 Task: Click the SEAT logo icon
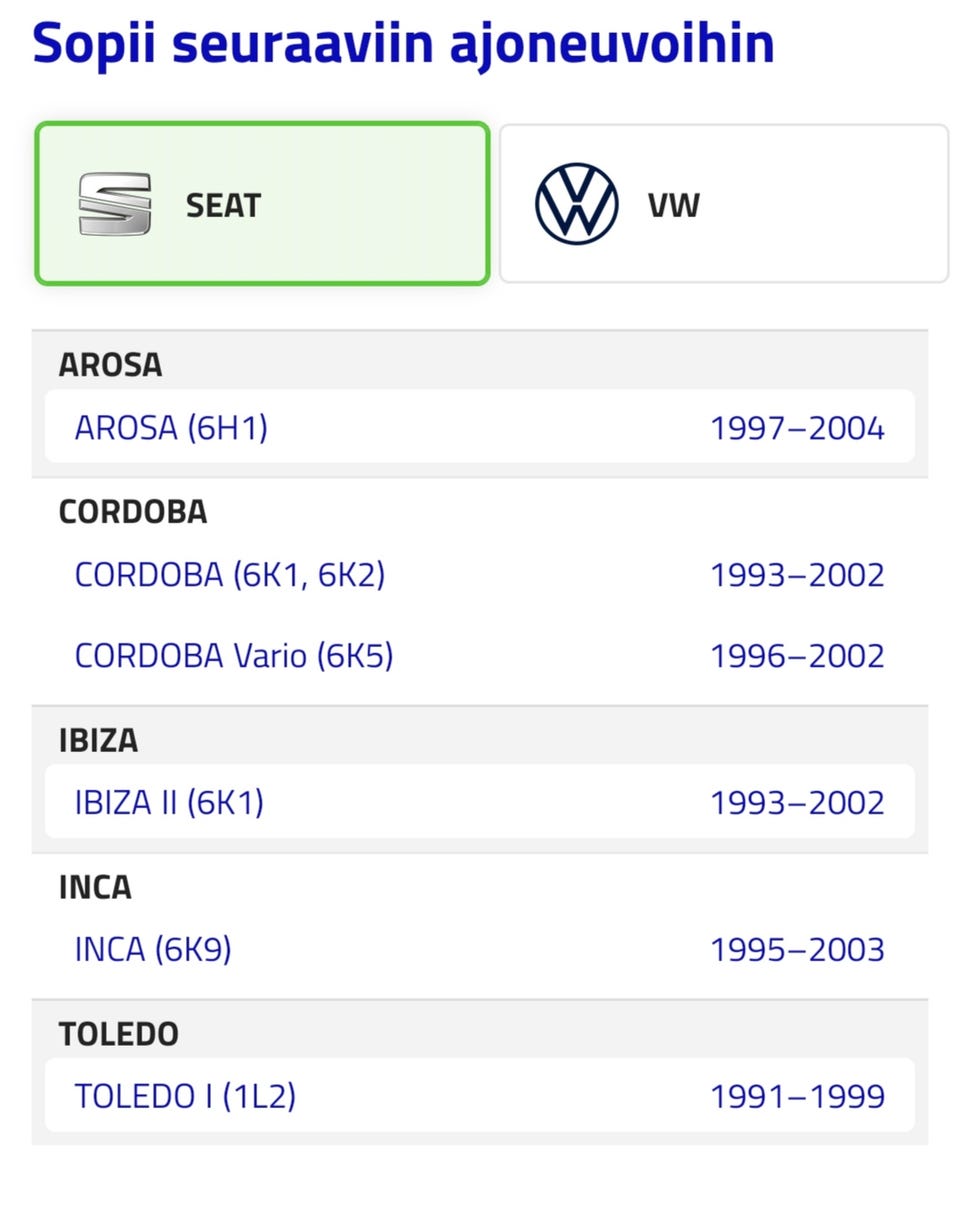[x=115, y=204]
